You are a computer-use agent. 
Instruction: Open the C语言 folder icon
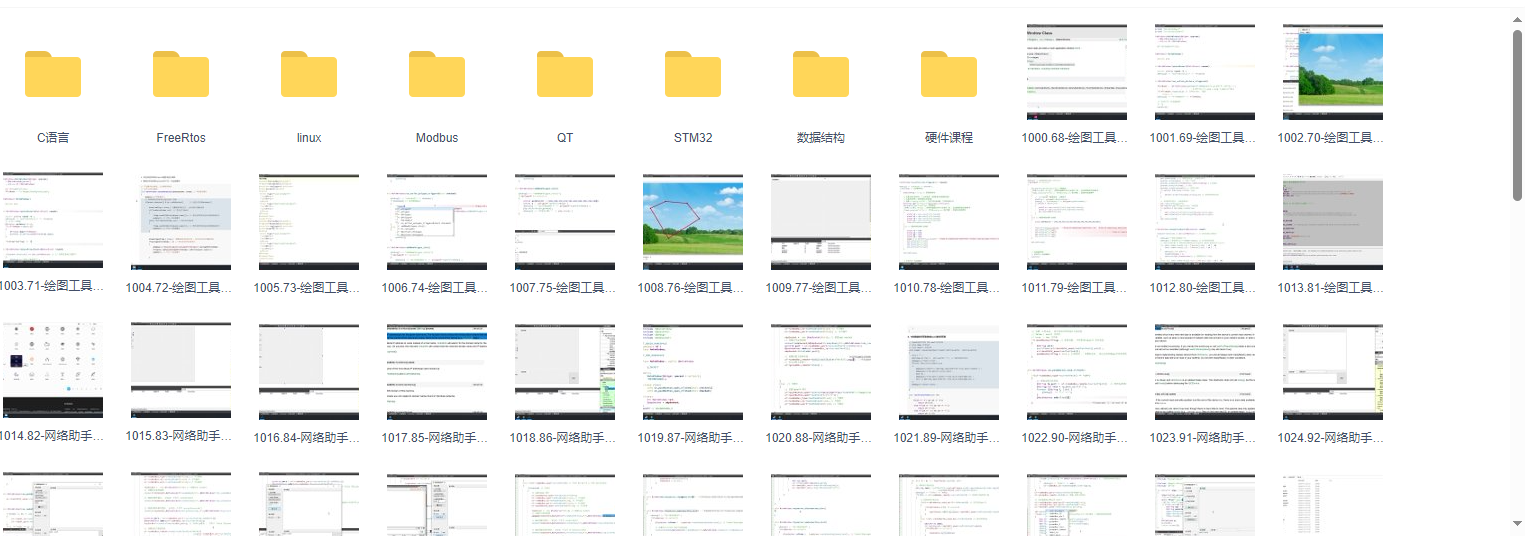pyautogui.click(x=53, y=74)
